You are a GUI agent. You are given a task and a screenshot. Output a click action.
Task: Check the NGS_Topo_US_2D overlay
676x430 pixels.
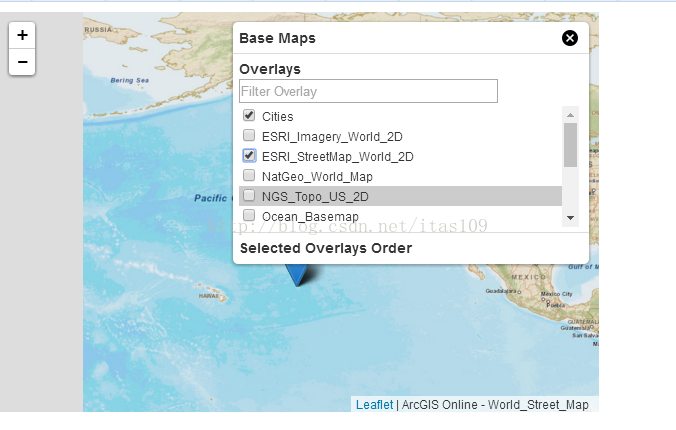click(249, 195)
